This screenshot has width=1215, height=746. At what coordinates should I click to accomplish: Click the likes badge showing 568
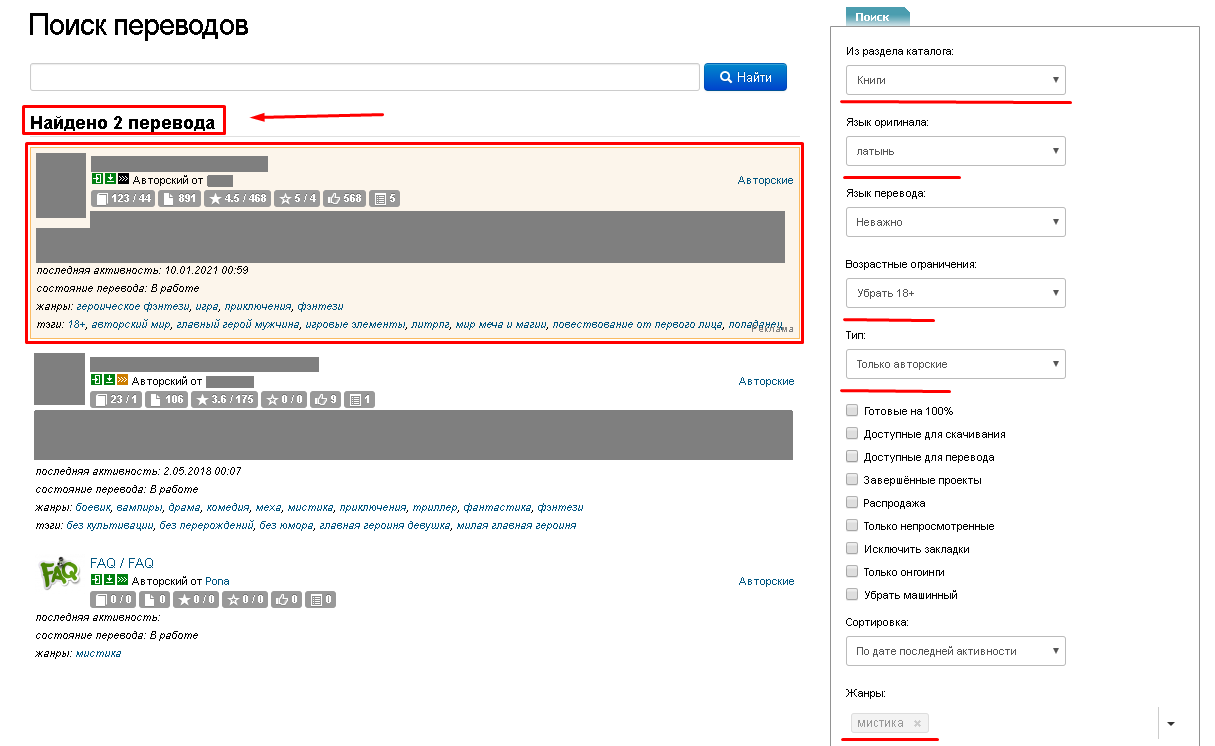[345, 199]
